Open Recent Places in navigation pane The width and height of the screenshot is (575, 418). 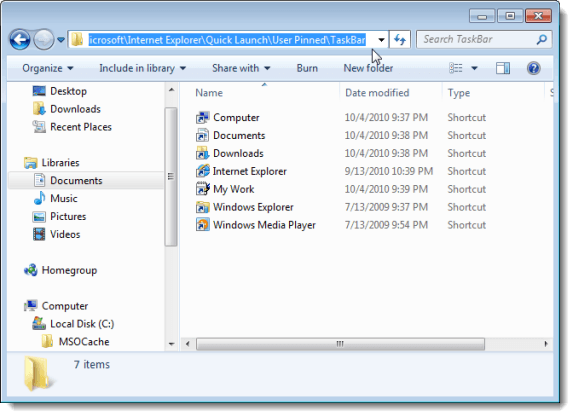click(x=81, y=127)
